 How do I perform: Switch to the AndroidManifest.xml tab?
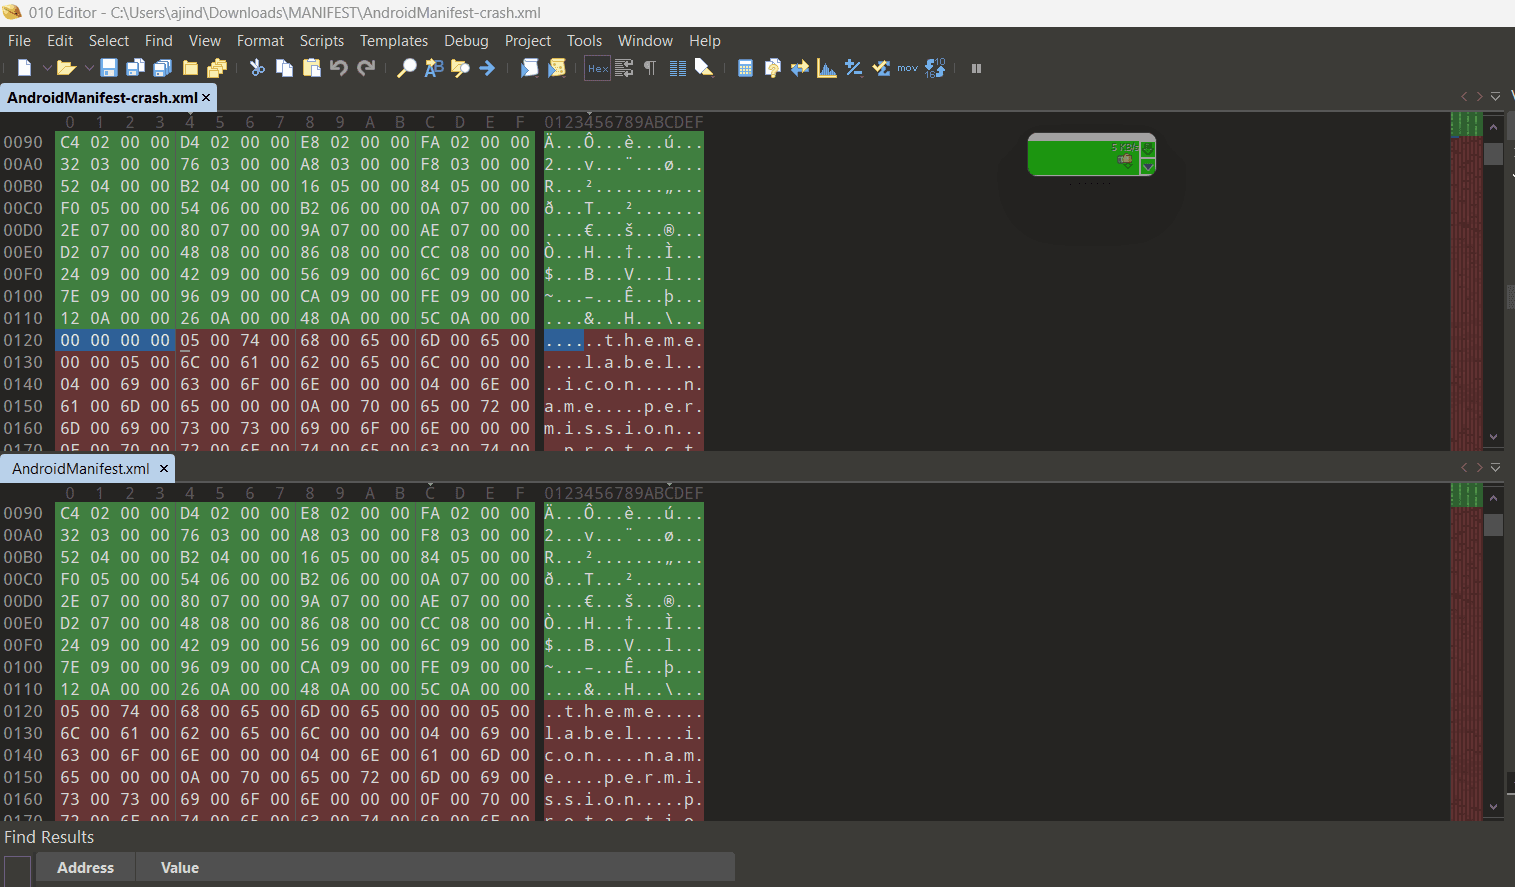click(x=81, y=468)
